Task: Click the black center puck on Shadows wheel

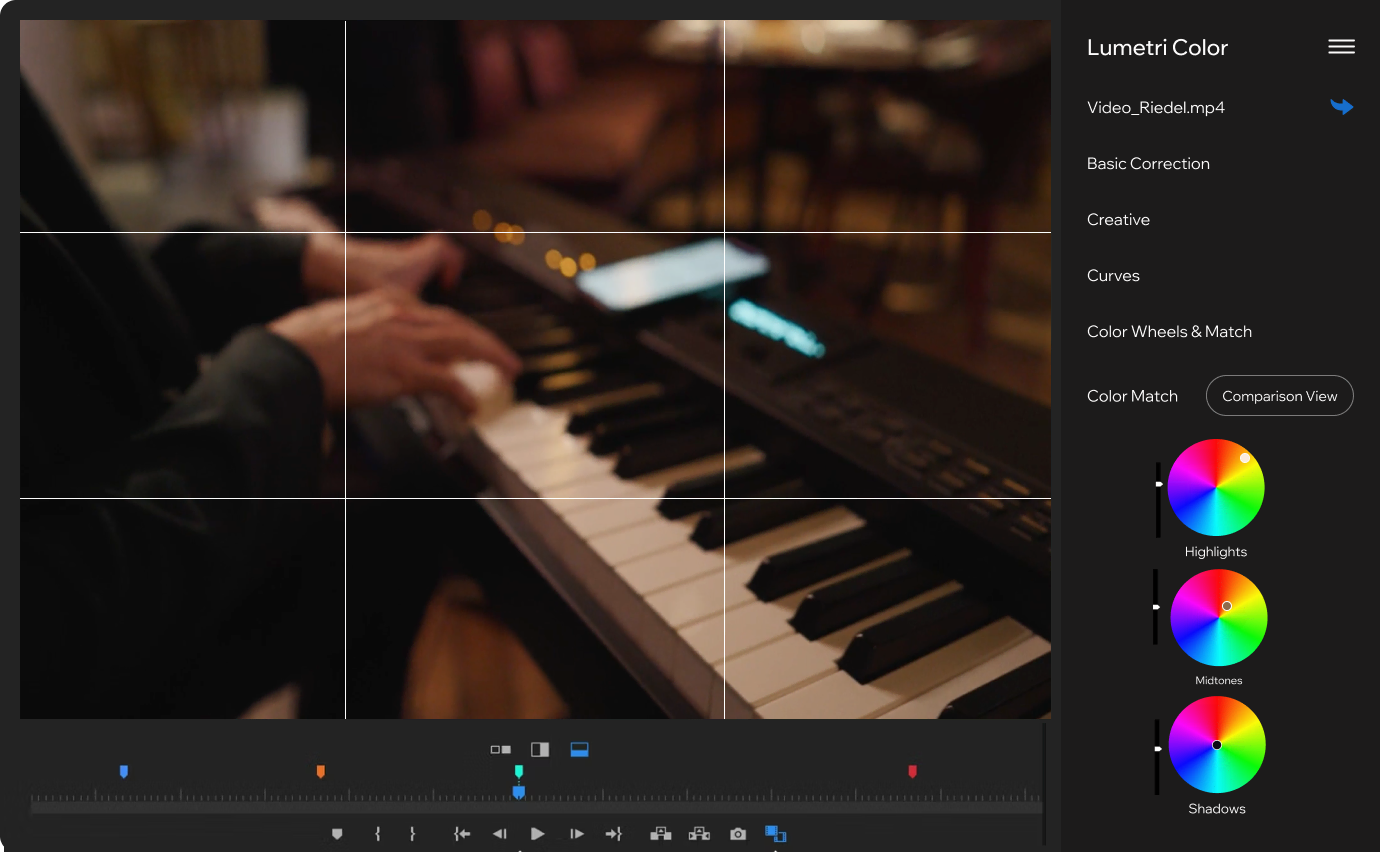Action: [x=1217, y=745]
